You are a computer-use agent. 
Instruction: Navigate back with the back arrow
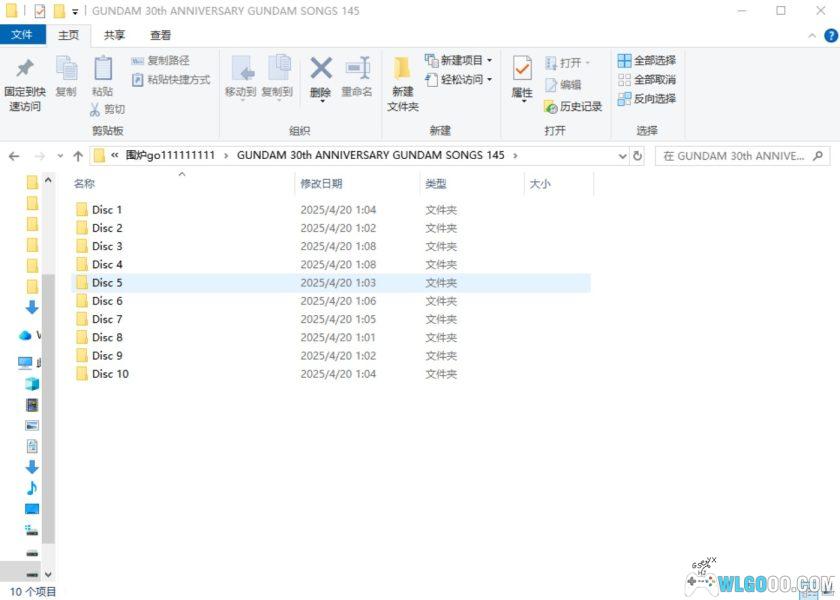[13, 156]
